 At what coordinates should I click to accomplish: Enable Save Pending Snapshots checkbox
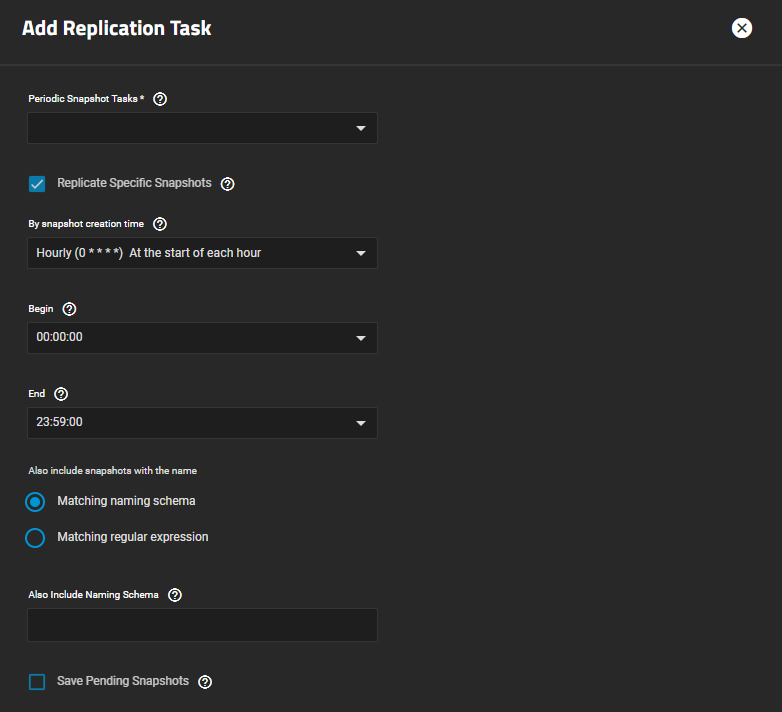coord(37,682)
